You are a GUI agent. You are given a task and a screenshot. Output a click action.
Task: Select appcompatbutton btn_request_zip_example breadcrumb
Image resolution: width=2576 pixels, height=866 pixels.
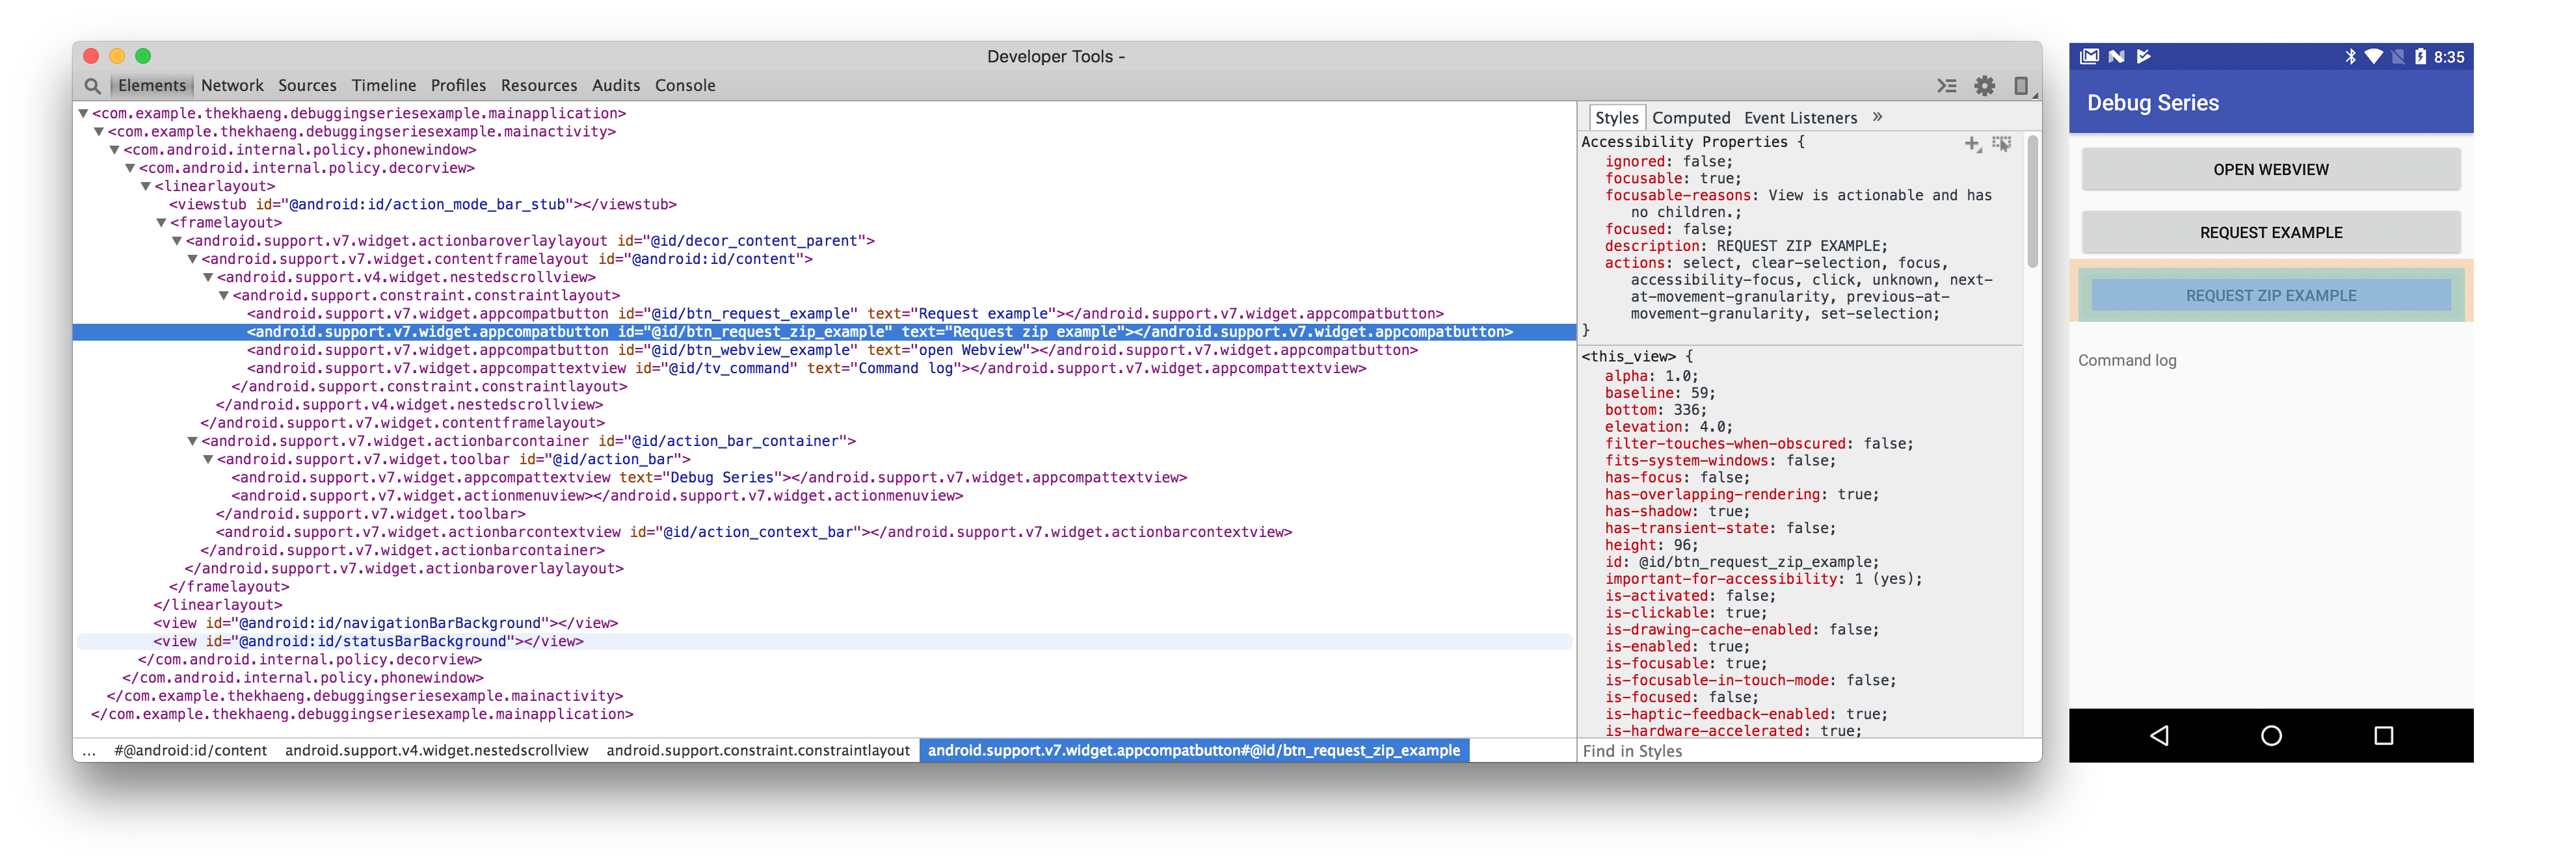click(x=1194, y=751)
